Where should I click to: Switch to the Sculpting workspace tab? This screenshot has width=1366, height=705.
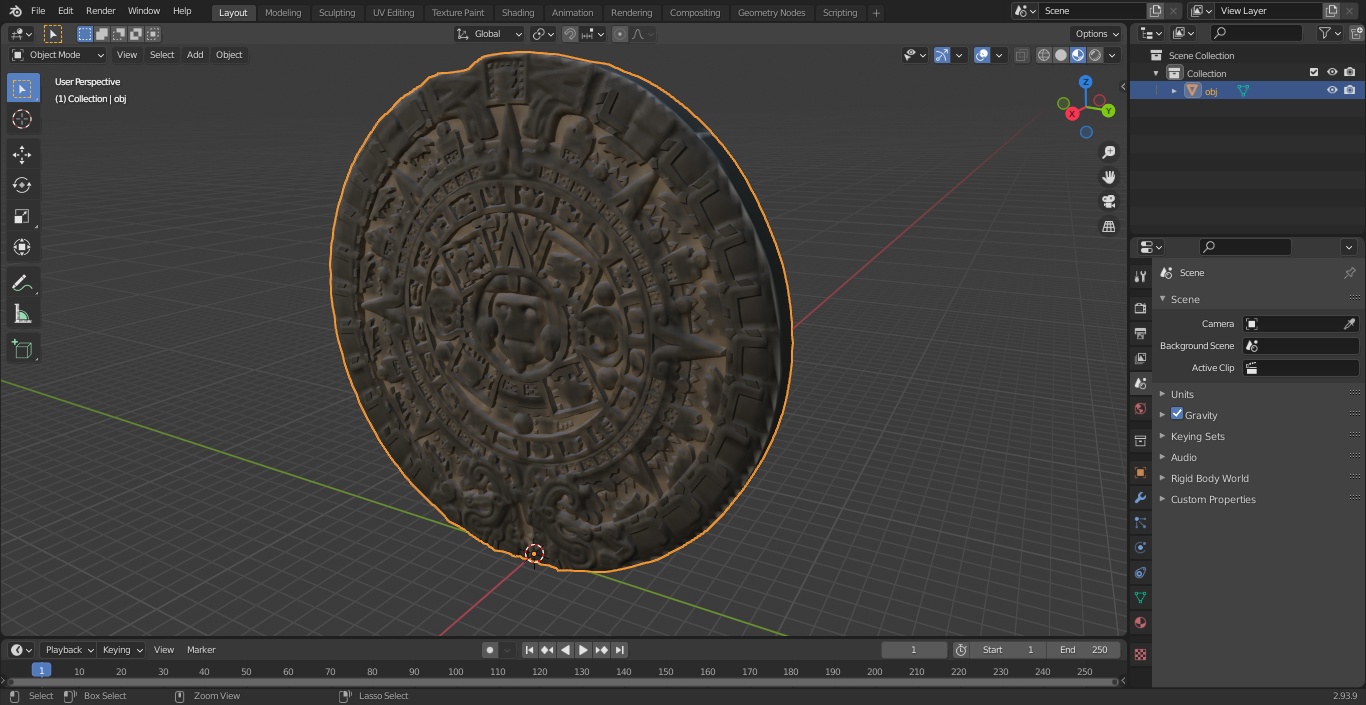pyautogui.click(x=337, y=13)
